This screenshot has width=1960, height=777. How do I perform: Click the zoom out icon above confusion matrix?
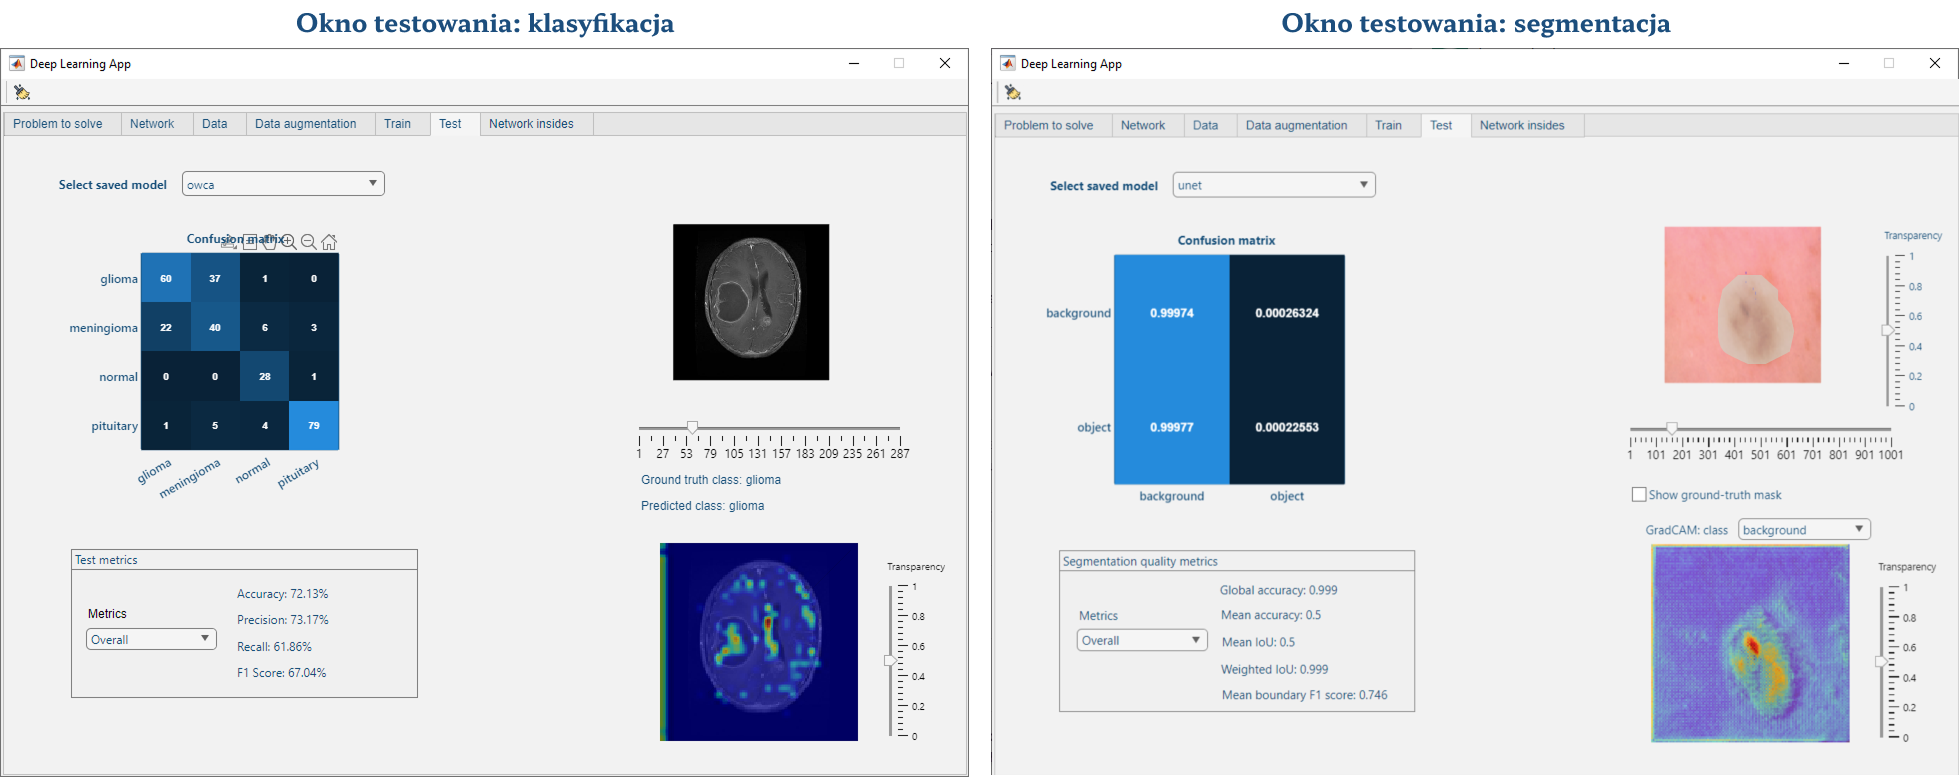click(309, 241)
